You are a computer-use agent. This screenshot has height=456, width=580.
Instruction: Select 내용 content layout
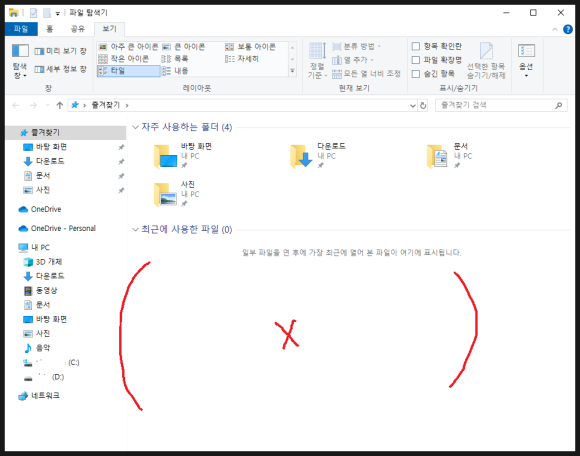[175, 71]
